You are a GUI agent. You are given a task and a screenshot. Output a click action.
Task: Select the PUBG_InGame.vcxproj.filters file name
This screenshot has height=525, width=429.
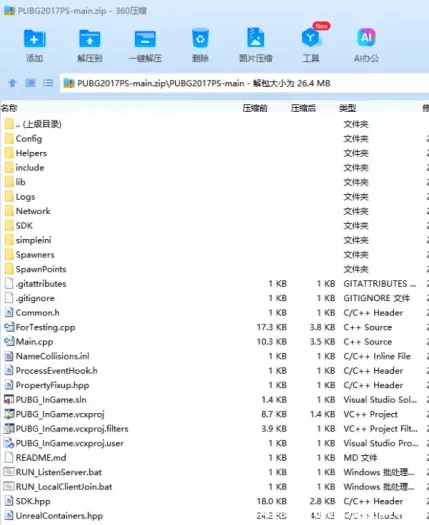click(x=72, y=429)
